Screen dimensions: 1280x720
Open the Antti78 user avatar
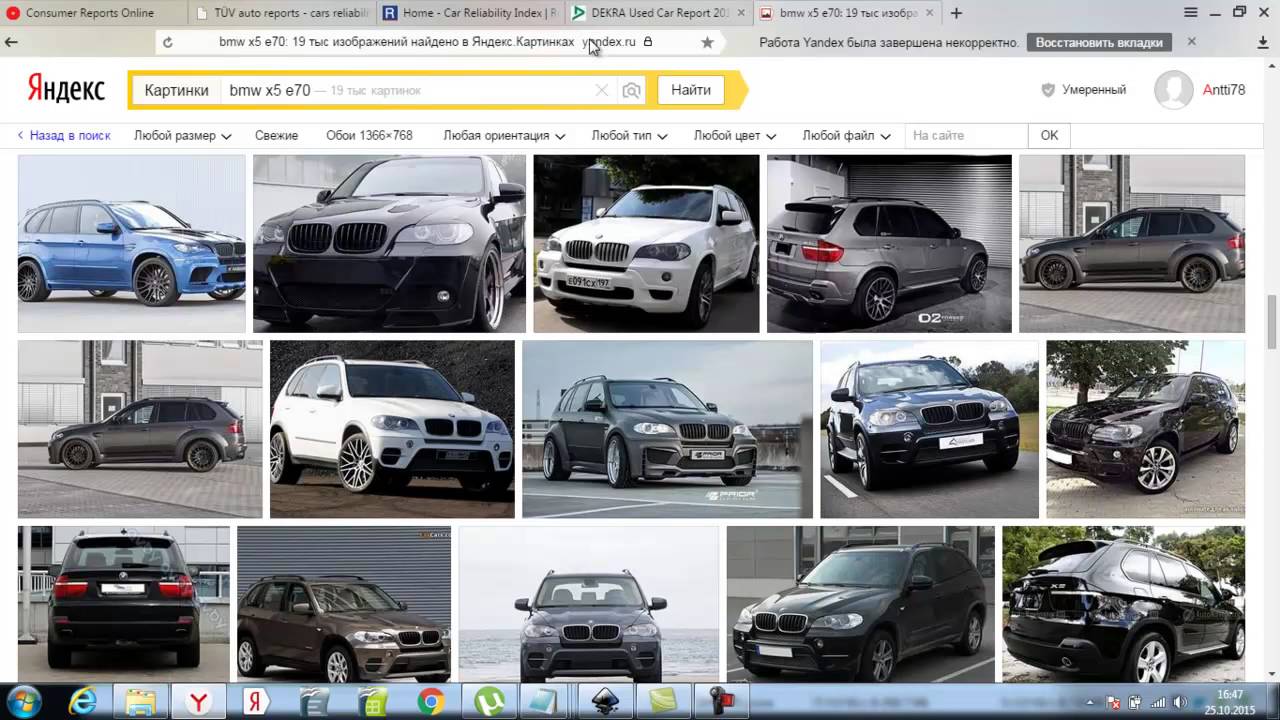[x=1174, y=90]
